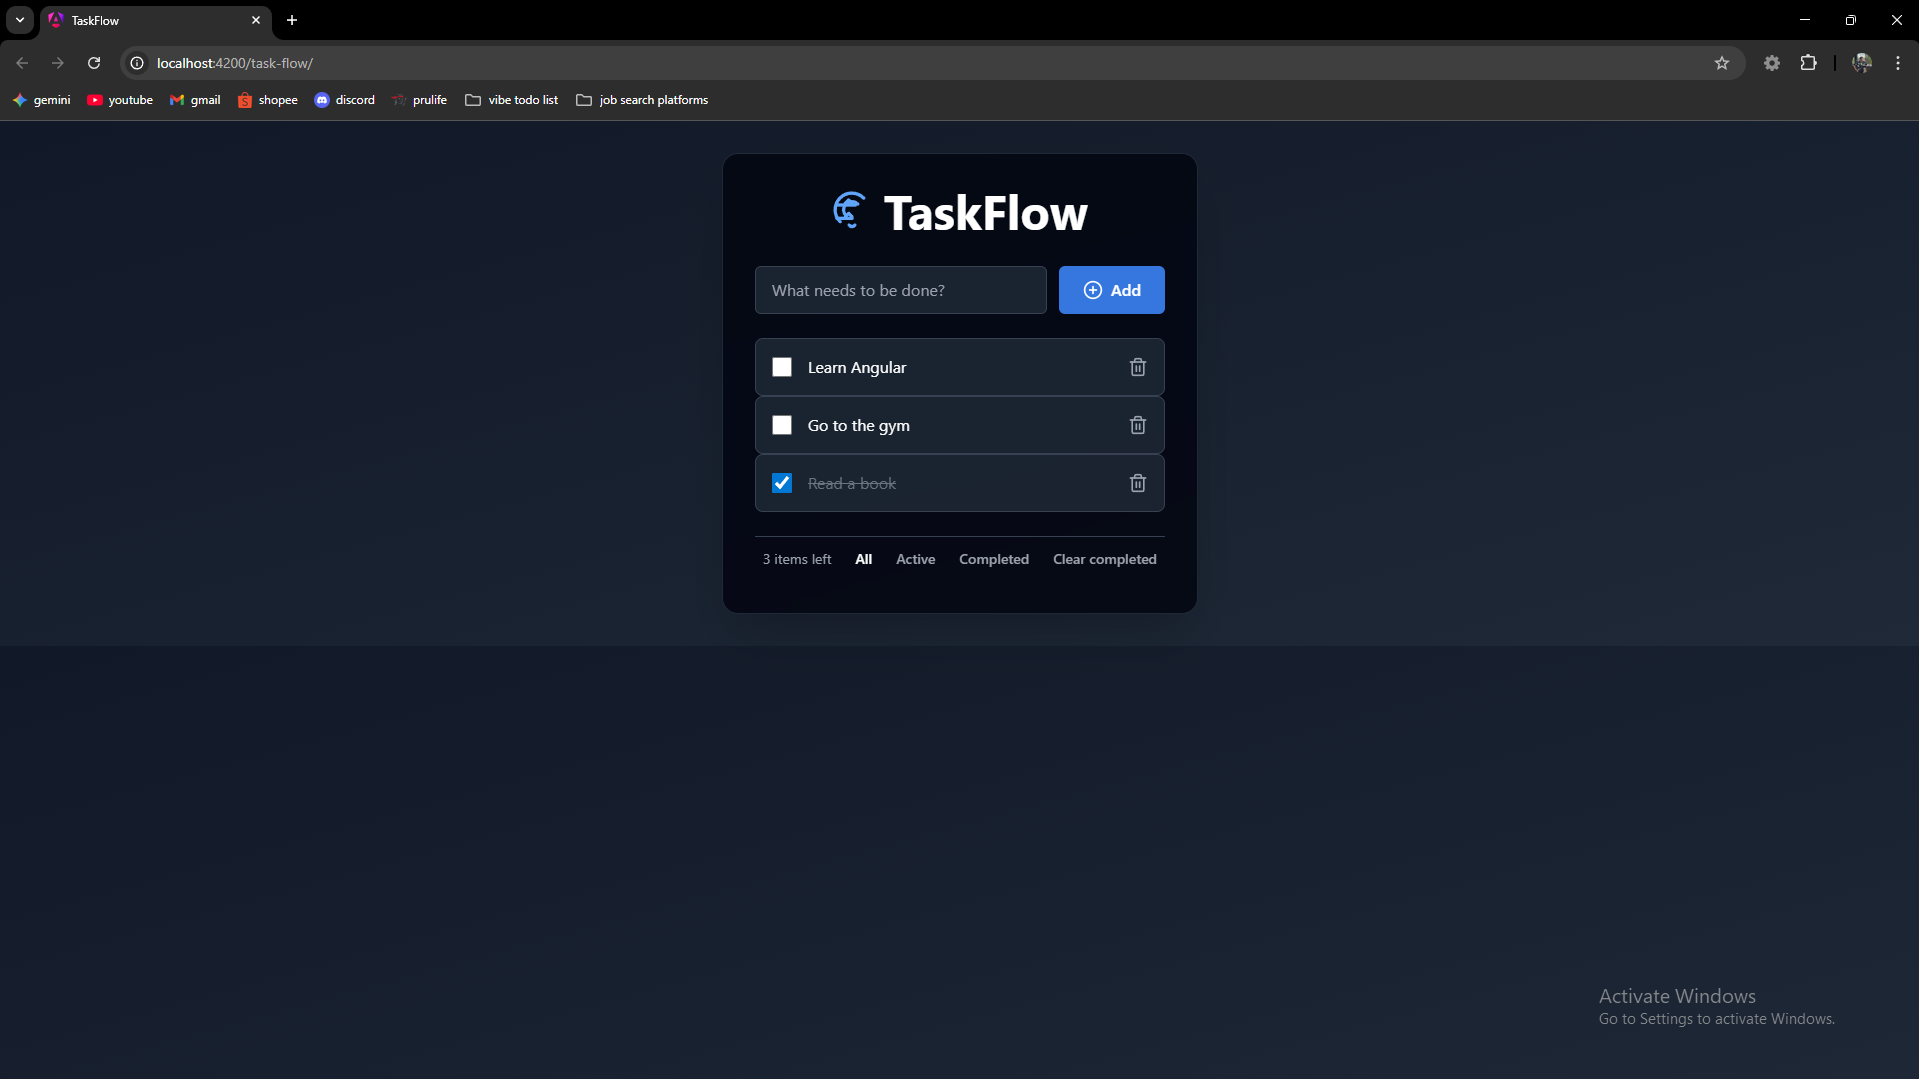
Task: Open the Chrome three-dot menu
Action: pos(1896,62)
